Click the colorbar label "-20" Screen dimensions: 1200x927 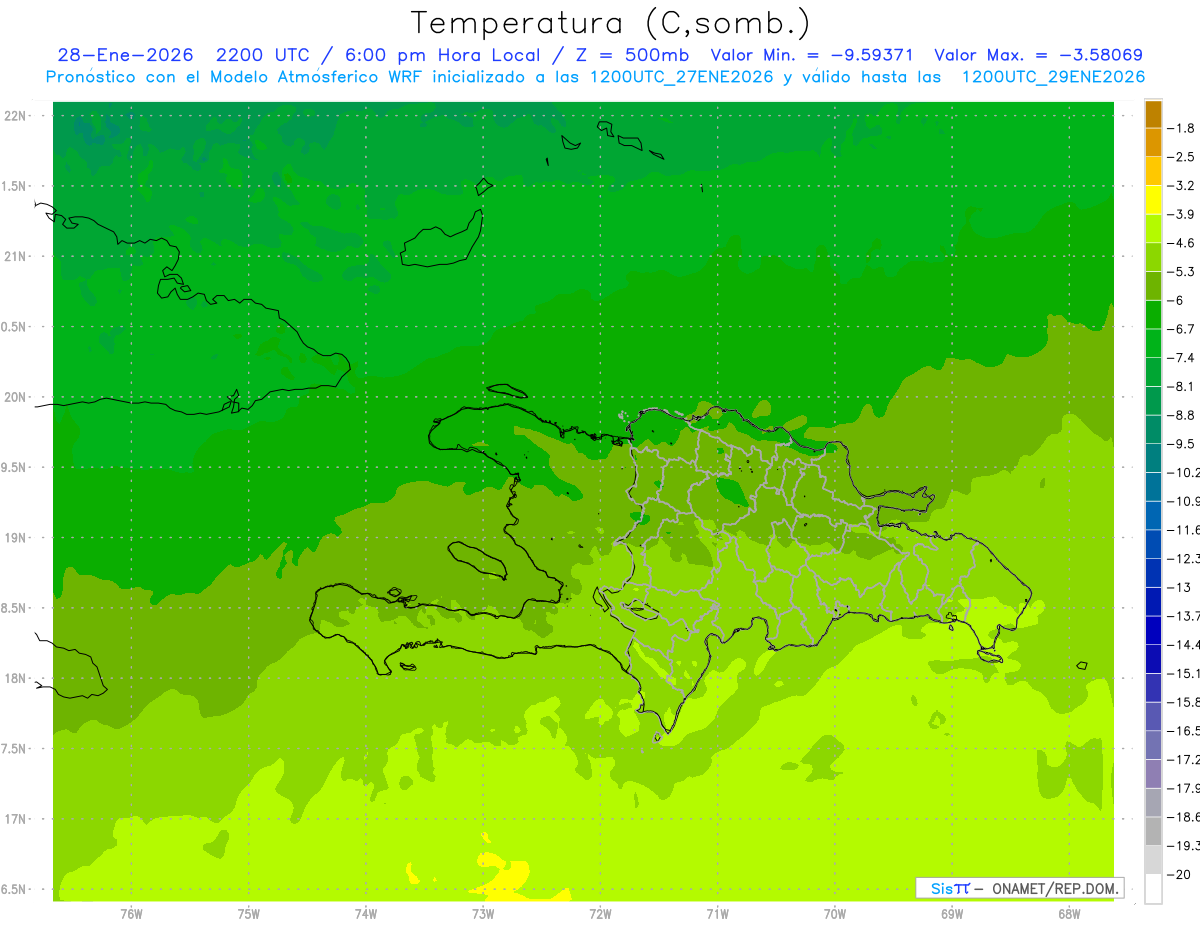point(1178,875)
